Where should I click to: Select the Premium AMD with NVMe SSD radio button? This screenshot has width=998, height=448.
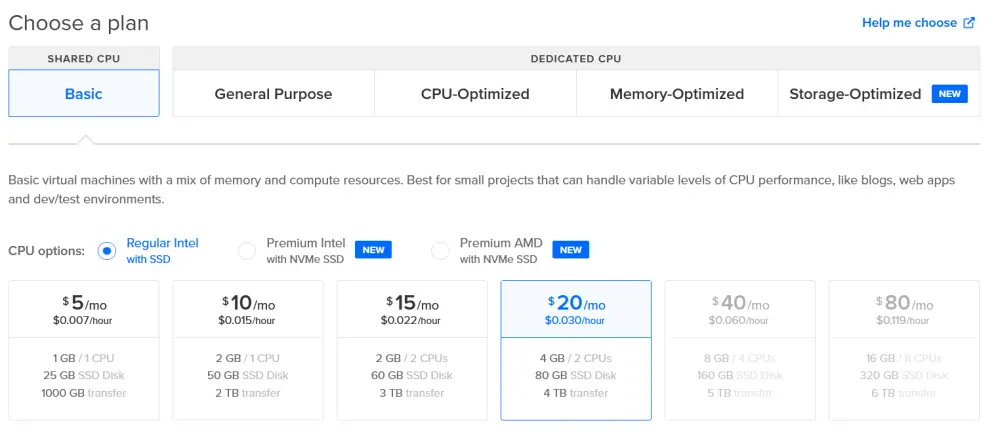pos(440,251)
